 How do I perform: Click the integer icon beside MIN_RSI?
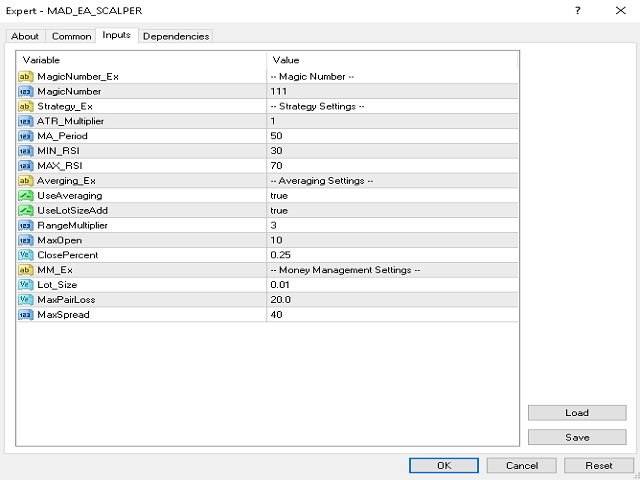[x=26, y=151]
